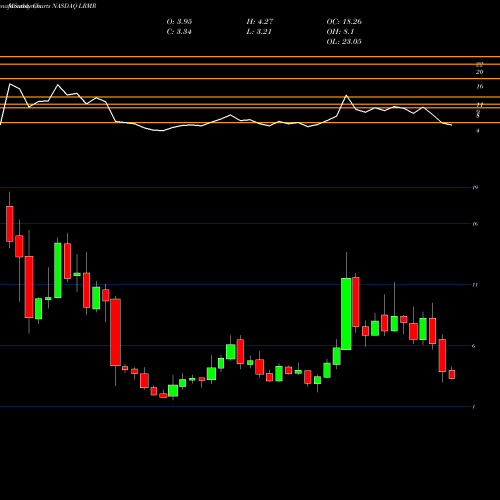Select the low value L: 3.21
The height and width of the screenshot is (500, 500).
[259, 32]
